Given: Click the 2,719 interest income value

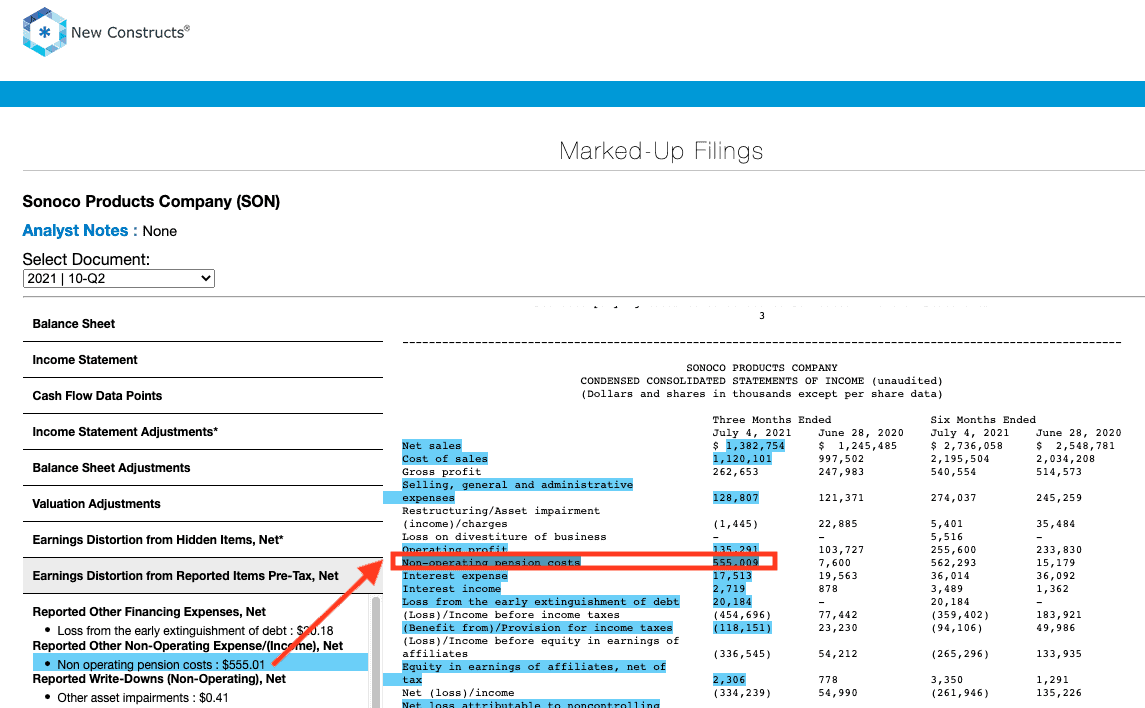Looking at the screenshot, I should pos(729,589).
